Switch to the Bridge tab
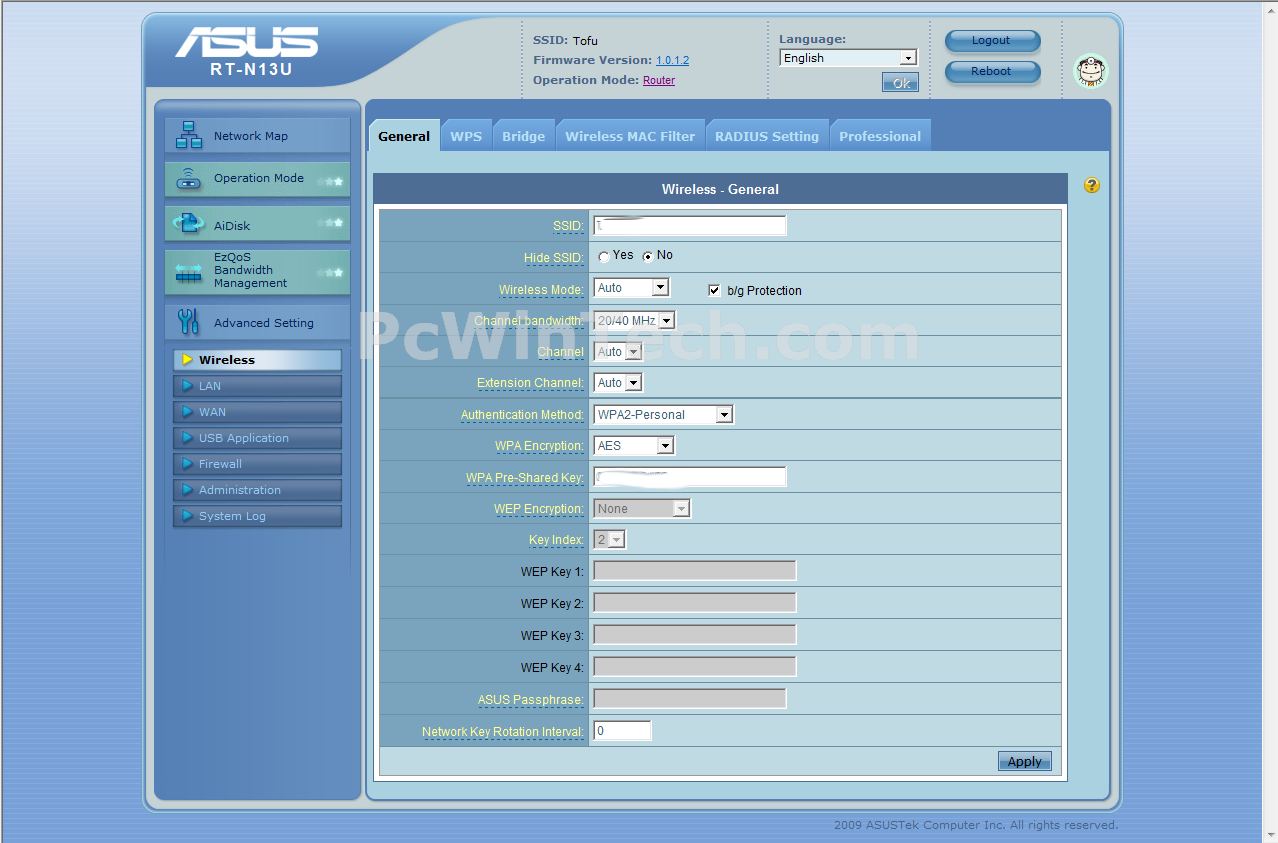 point(523,136)
